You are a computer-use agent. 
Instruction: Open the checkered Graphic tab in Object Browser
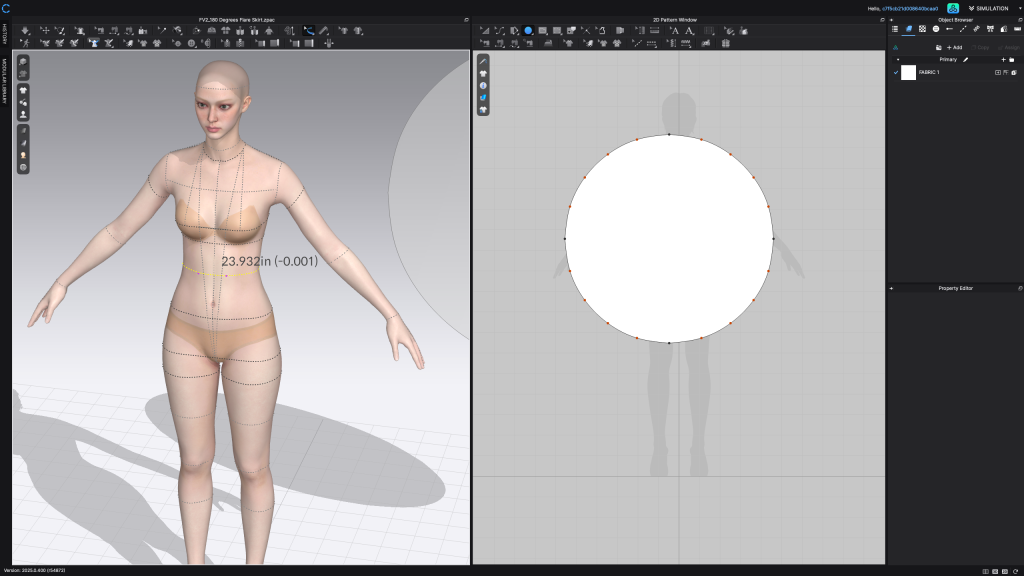coord(922,29)
